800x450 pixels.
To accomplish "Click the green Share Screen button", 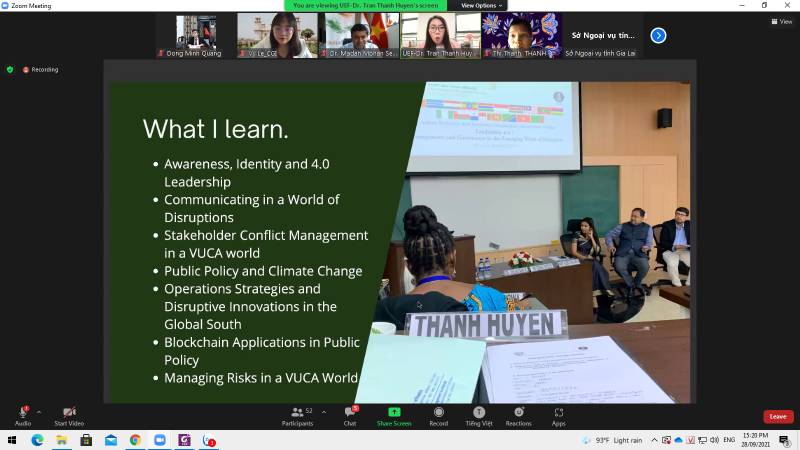I will pos(394,415).
